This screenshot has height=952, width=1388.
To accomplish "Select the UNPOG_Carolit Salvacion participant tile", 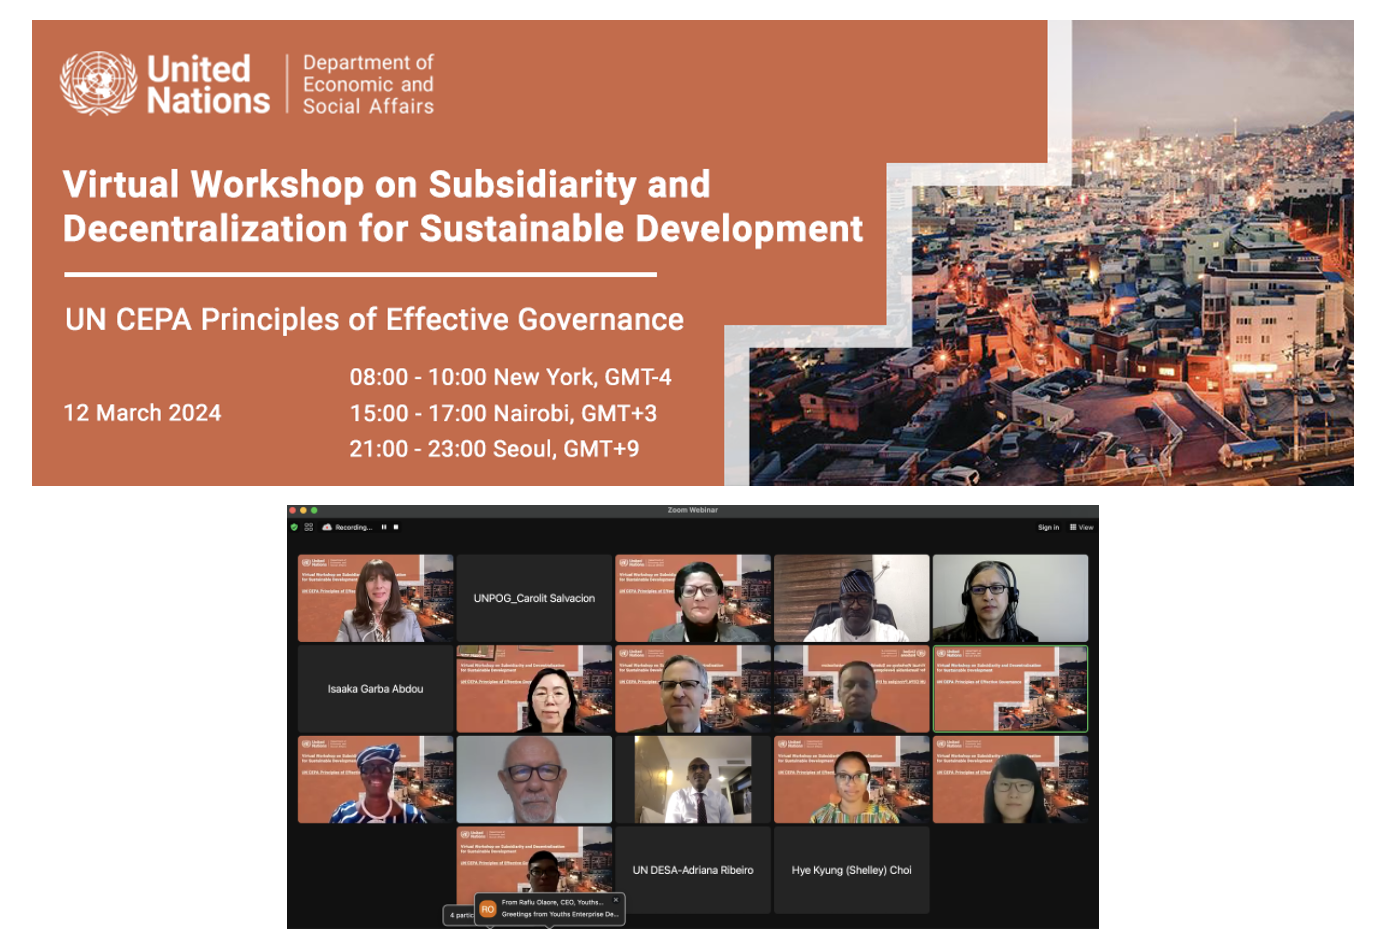I will pyautogui.click(x=534, y=598).
